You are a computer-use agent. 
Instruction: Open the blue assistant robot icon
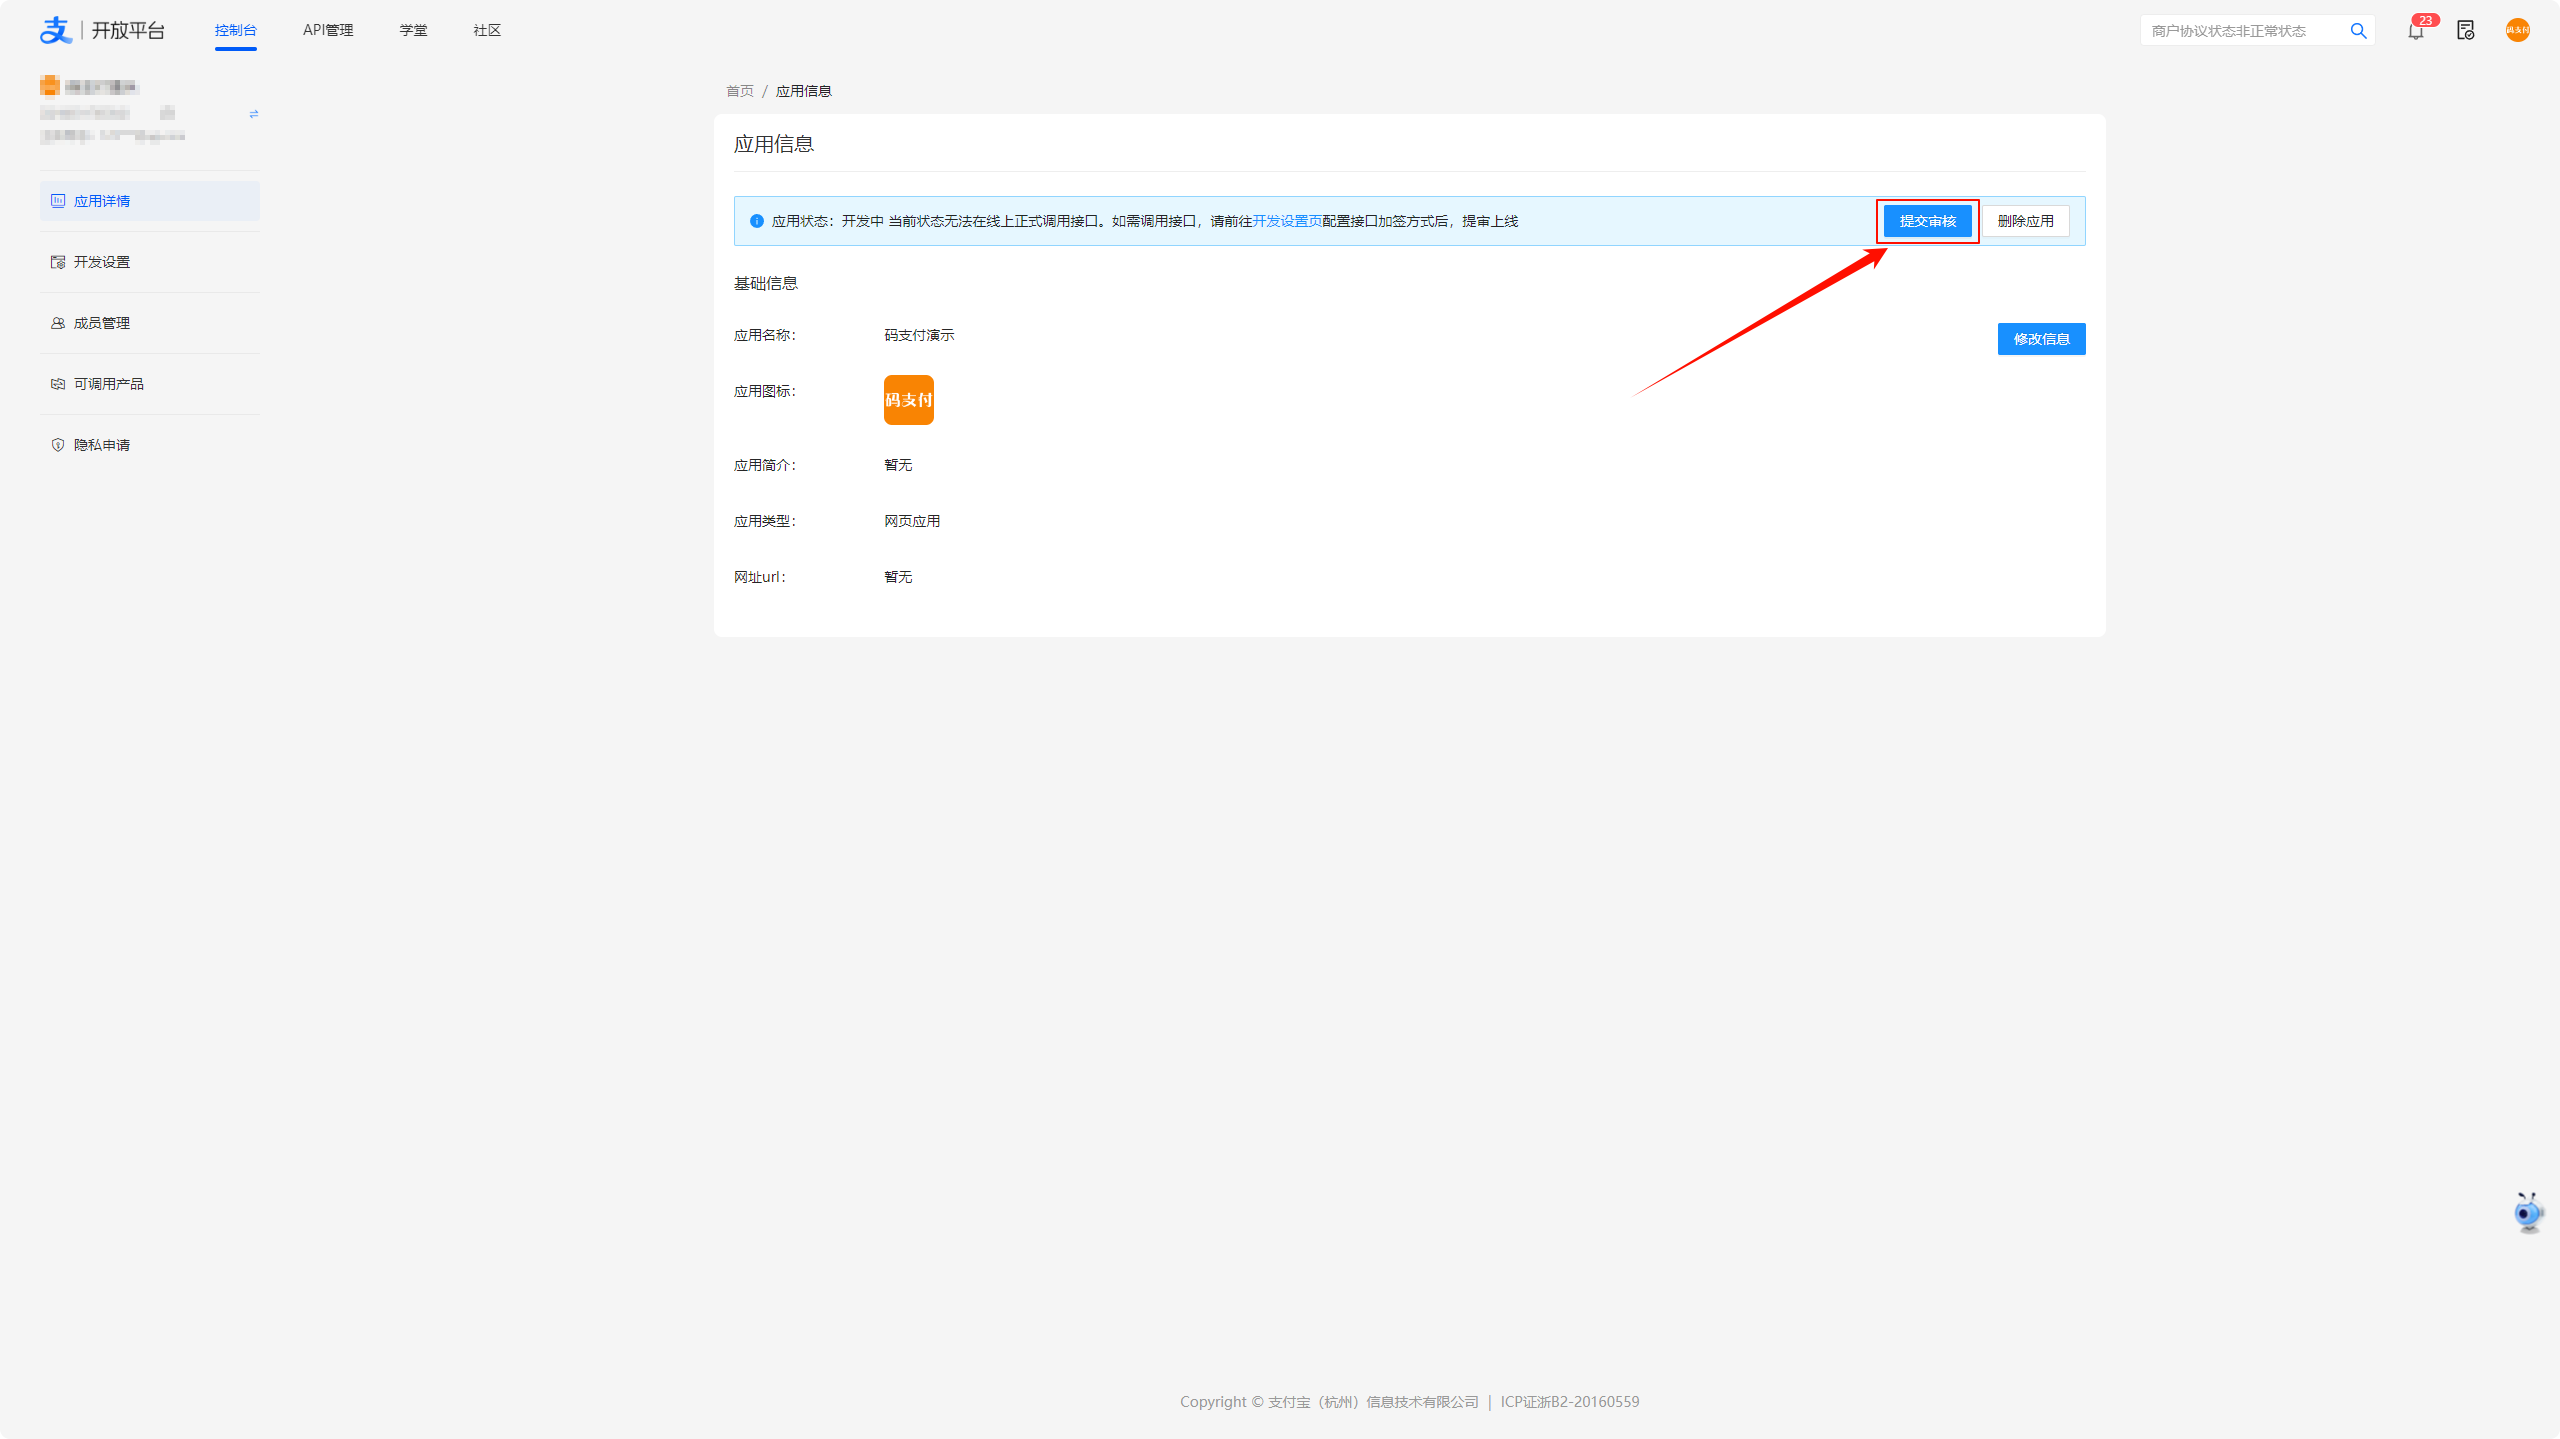[x=2527, y=1212]
